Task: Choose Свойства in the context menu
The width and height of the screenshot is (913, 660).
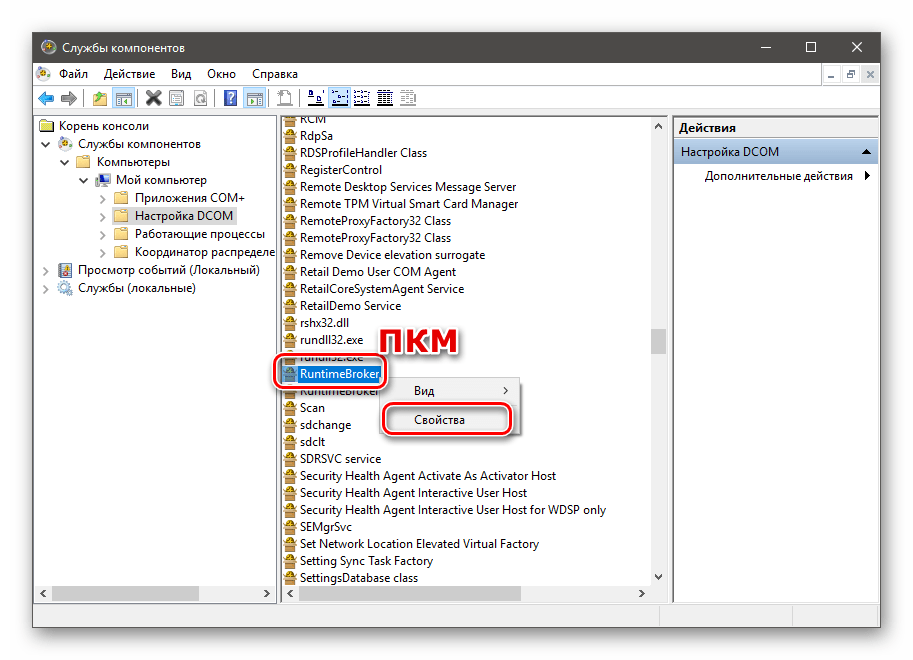Action: [x=439, y=420]
